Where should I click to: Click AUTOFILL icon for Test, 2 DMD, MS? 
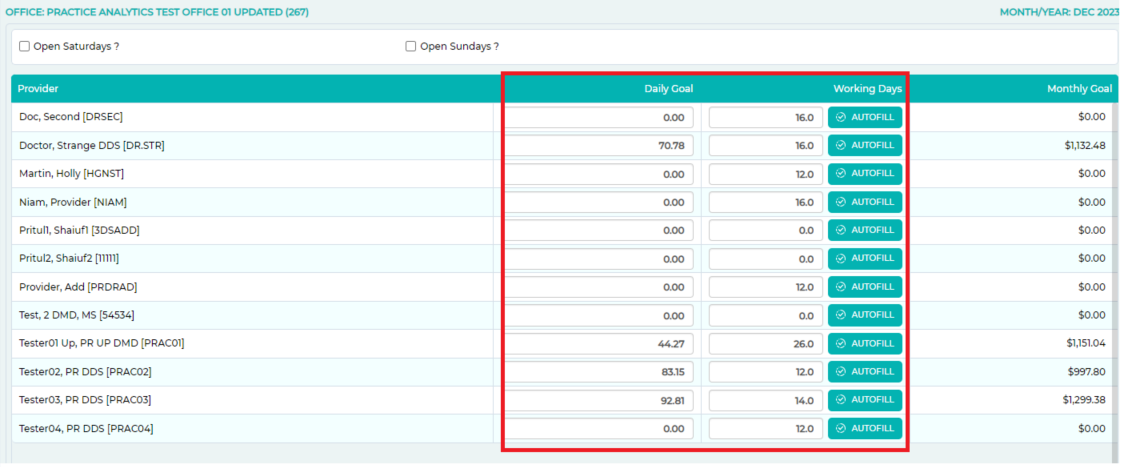[x=841, y=315]
